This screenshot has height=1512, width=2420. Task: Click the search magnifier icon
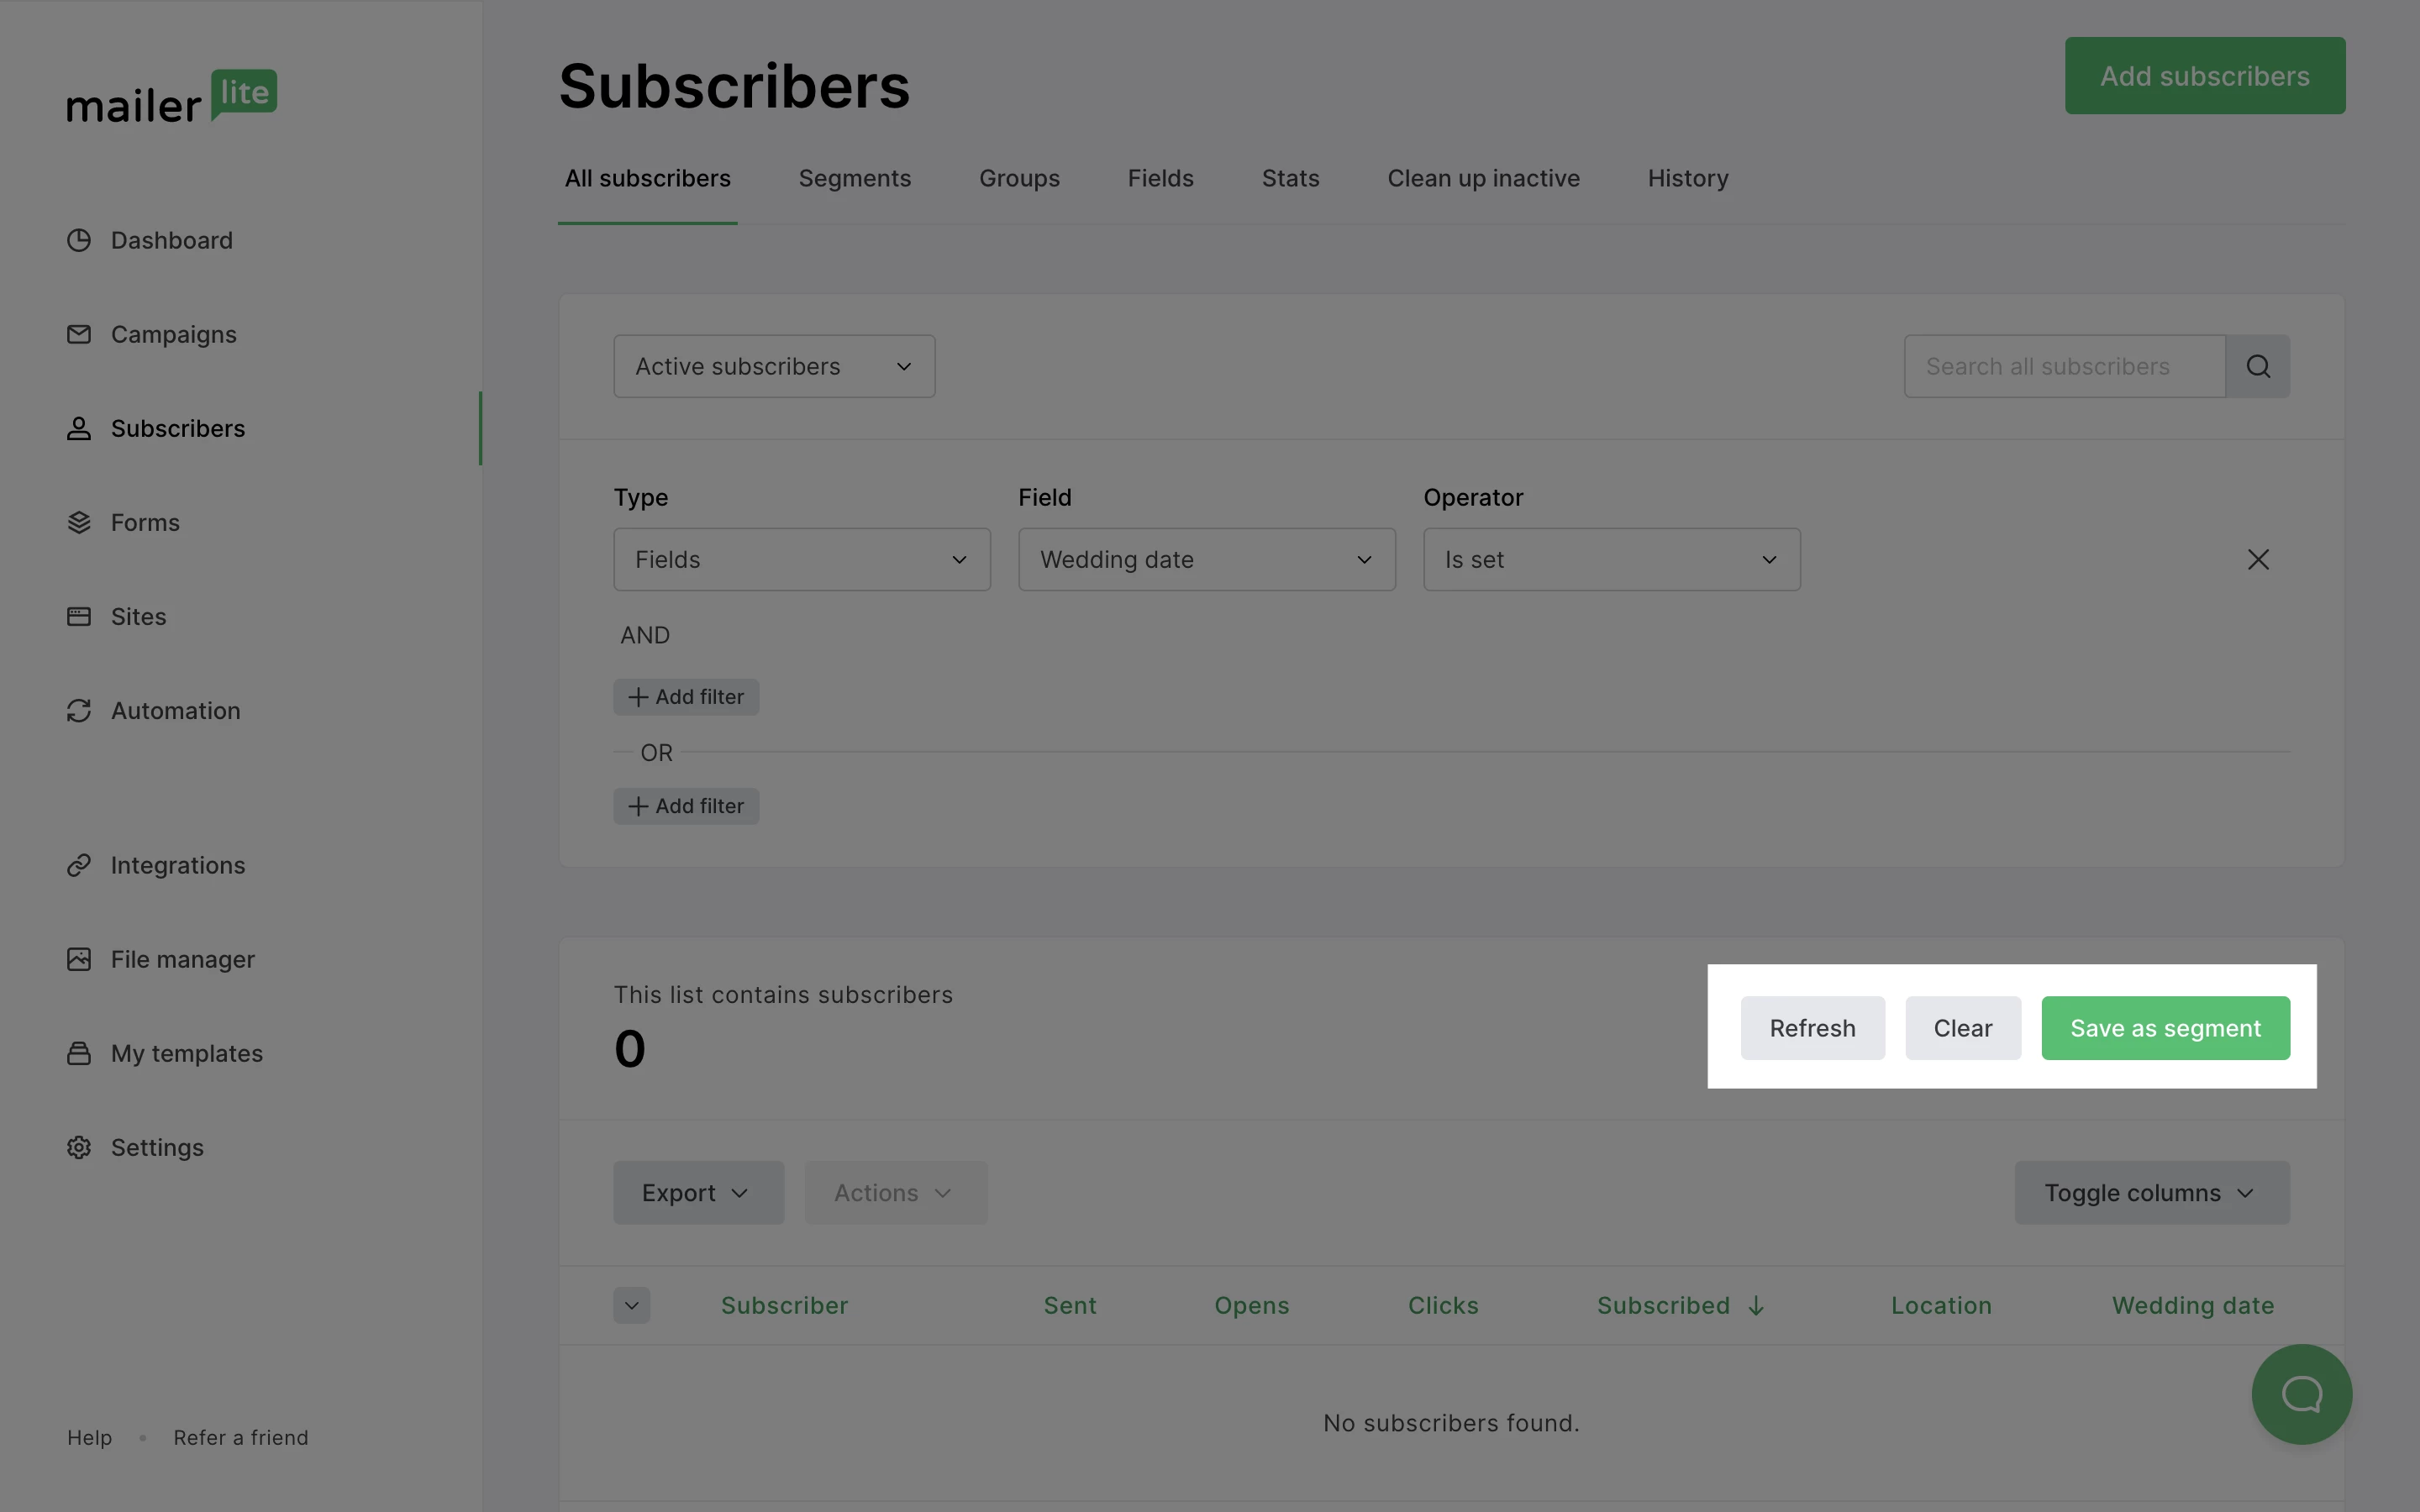(x=2257, y=366)
